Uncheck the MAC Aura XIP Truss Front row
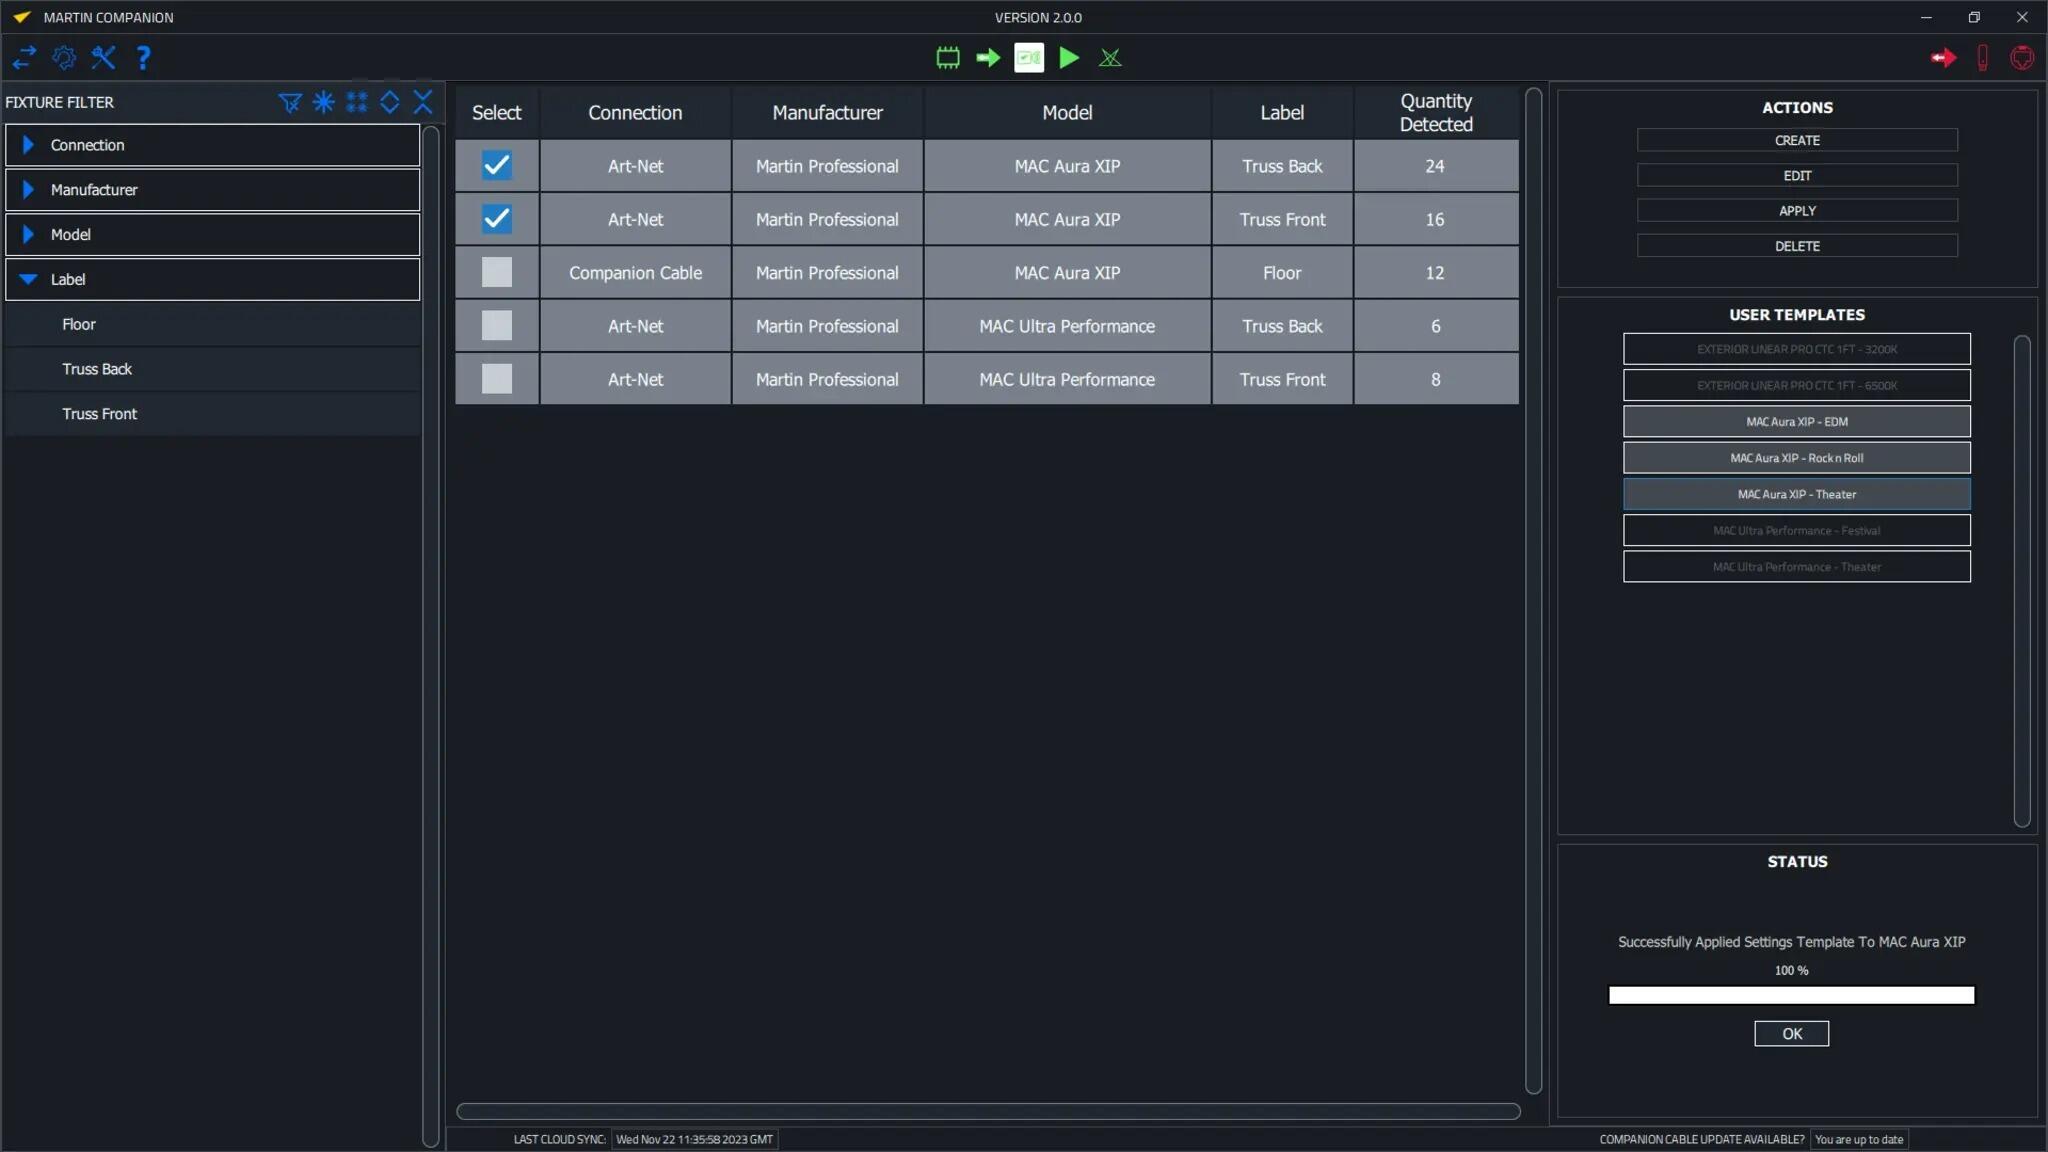 (497, 219)
